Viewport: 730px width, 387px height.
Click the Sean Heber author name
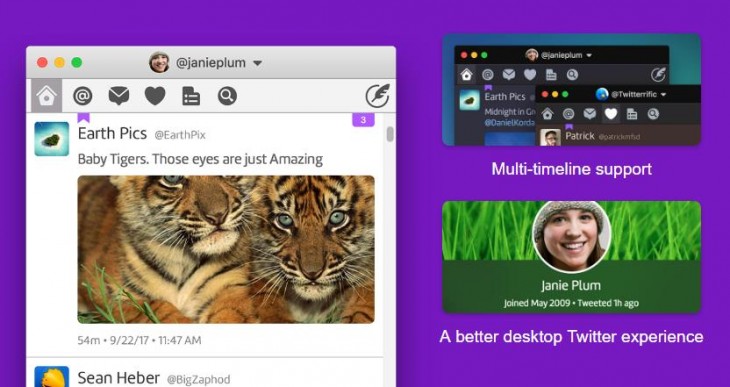(119, 378)
